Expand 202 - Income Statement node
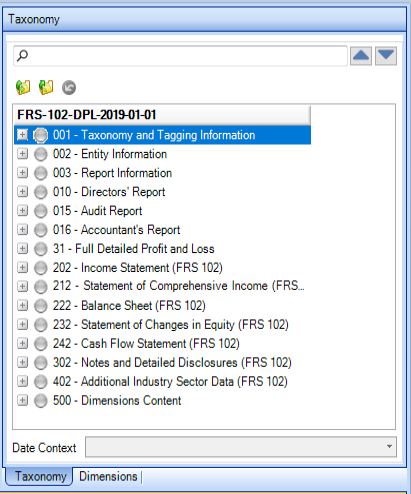Image resolution: width=411 pixels, height=494 pixels. tap(22, 267)
